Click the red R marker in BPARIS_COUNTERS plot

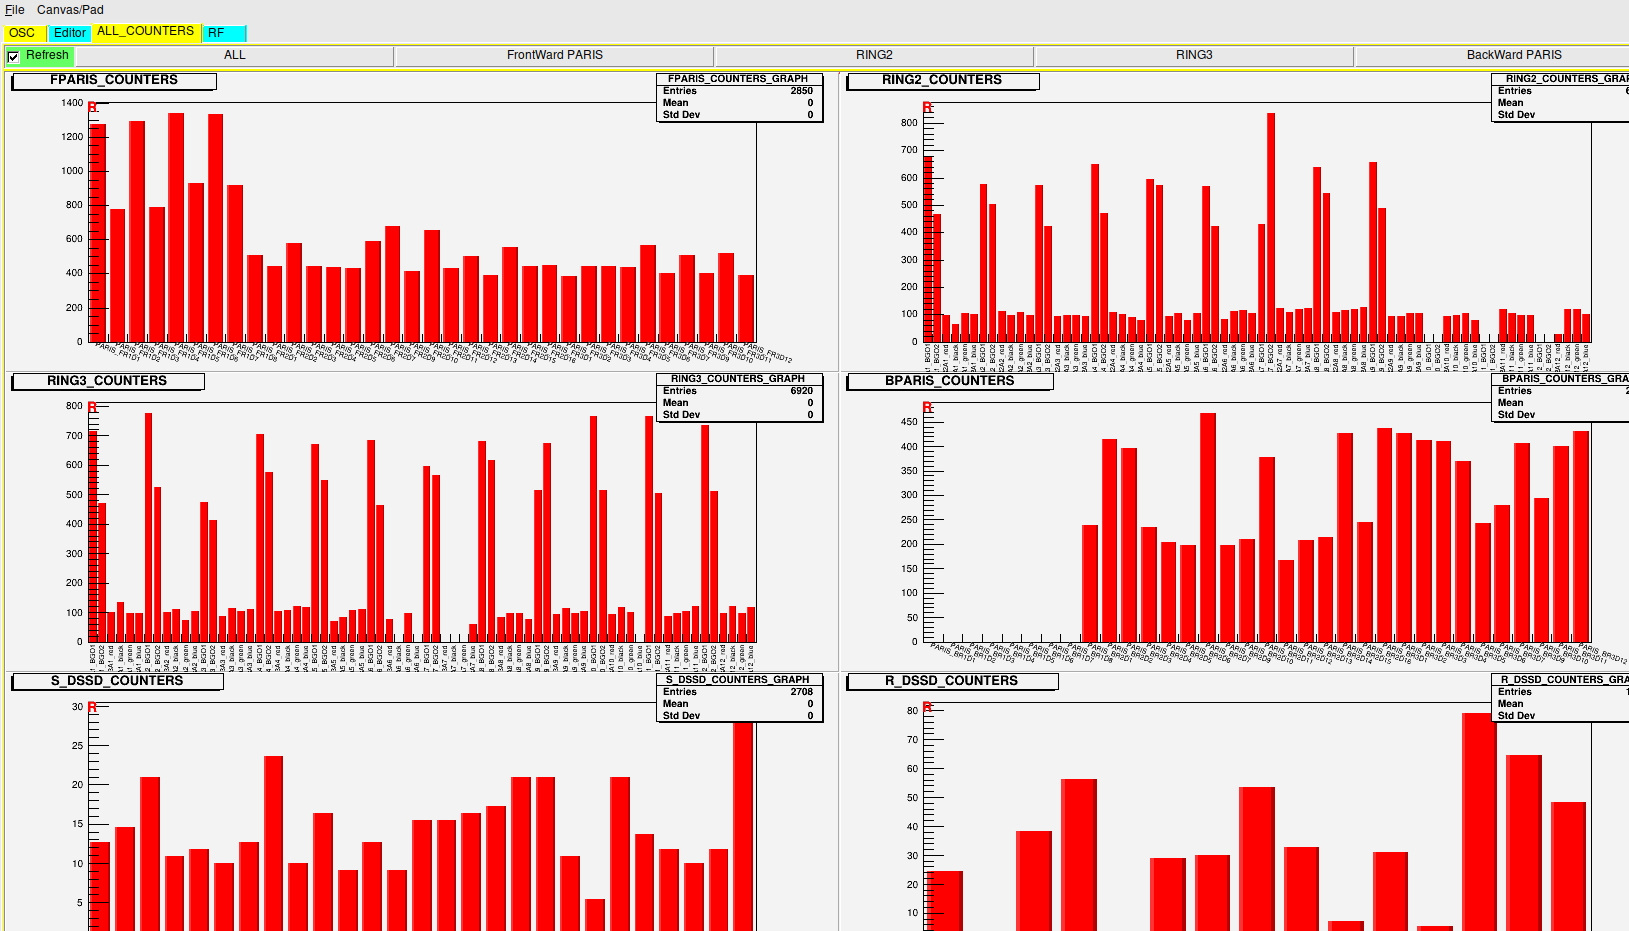pyautogui.click(x=927, y=407)
